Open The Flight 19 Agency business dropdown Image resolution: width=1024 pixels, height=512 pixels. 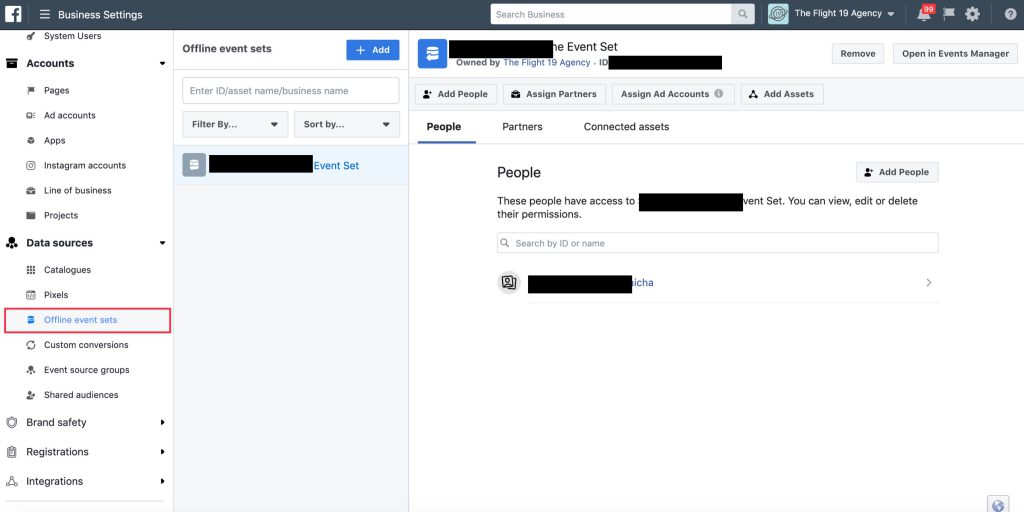point(832,14)
